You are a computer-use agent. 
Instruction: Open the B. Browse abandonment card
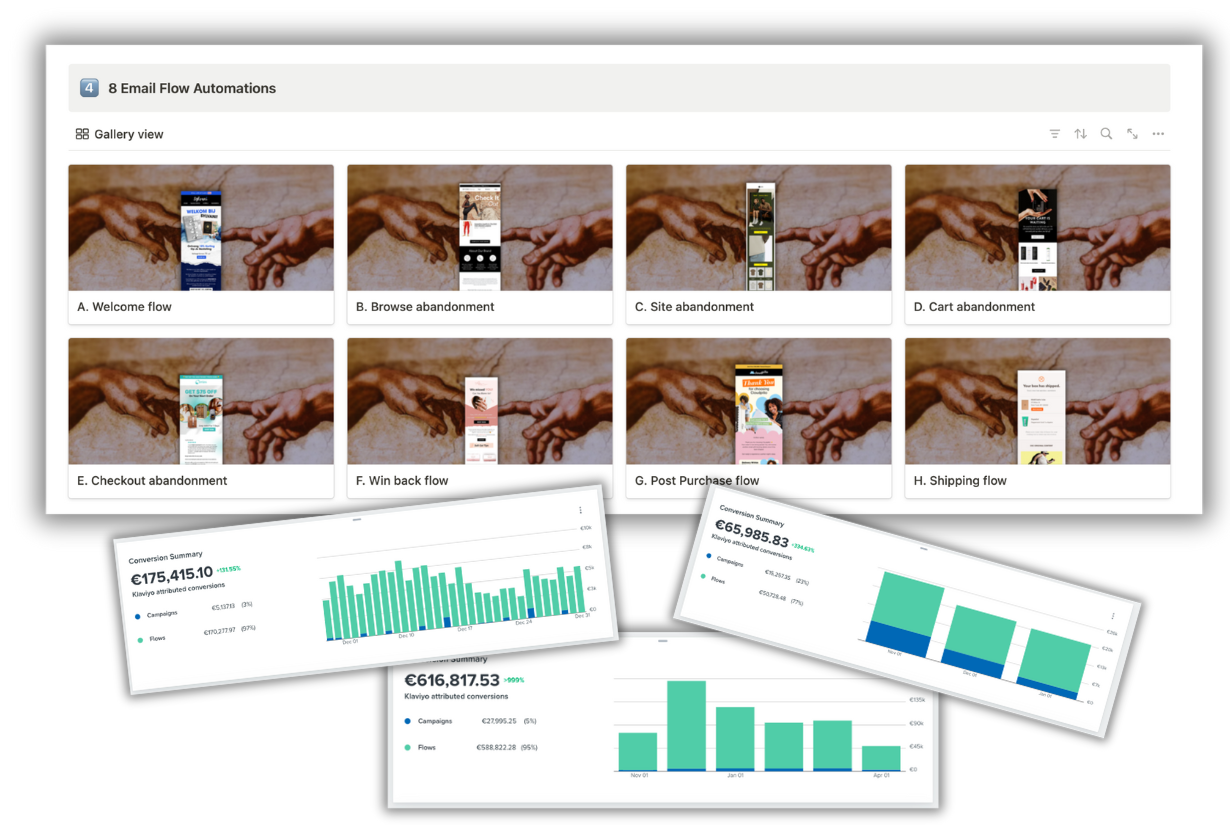(479, 243)
